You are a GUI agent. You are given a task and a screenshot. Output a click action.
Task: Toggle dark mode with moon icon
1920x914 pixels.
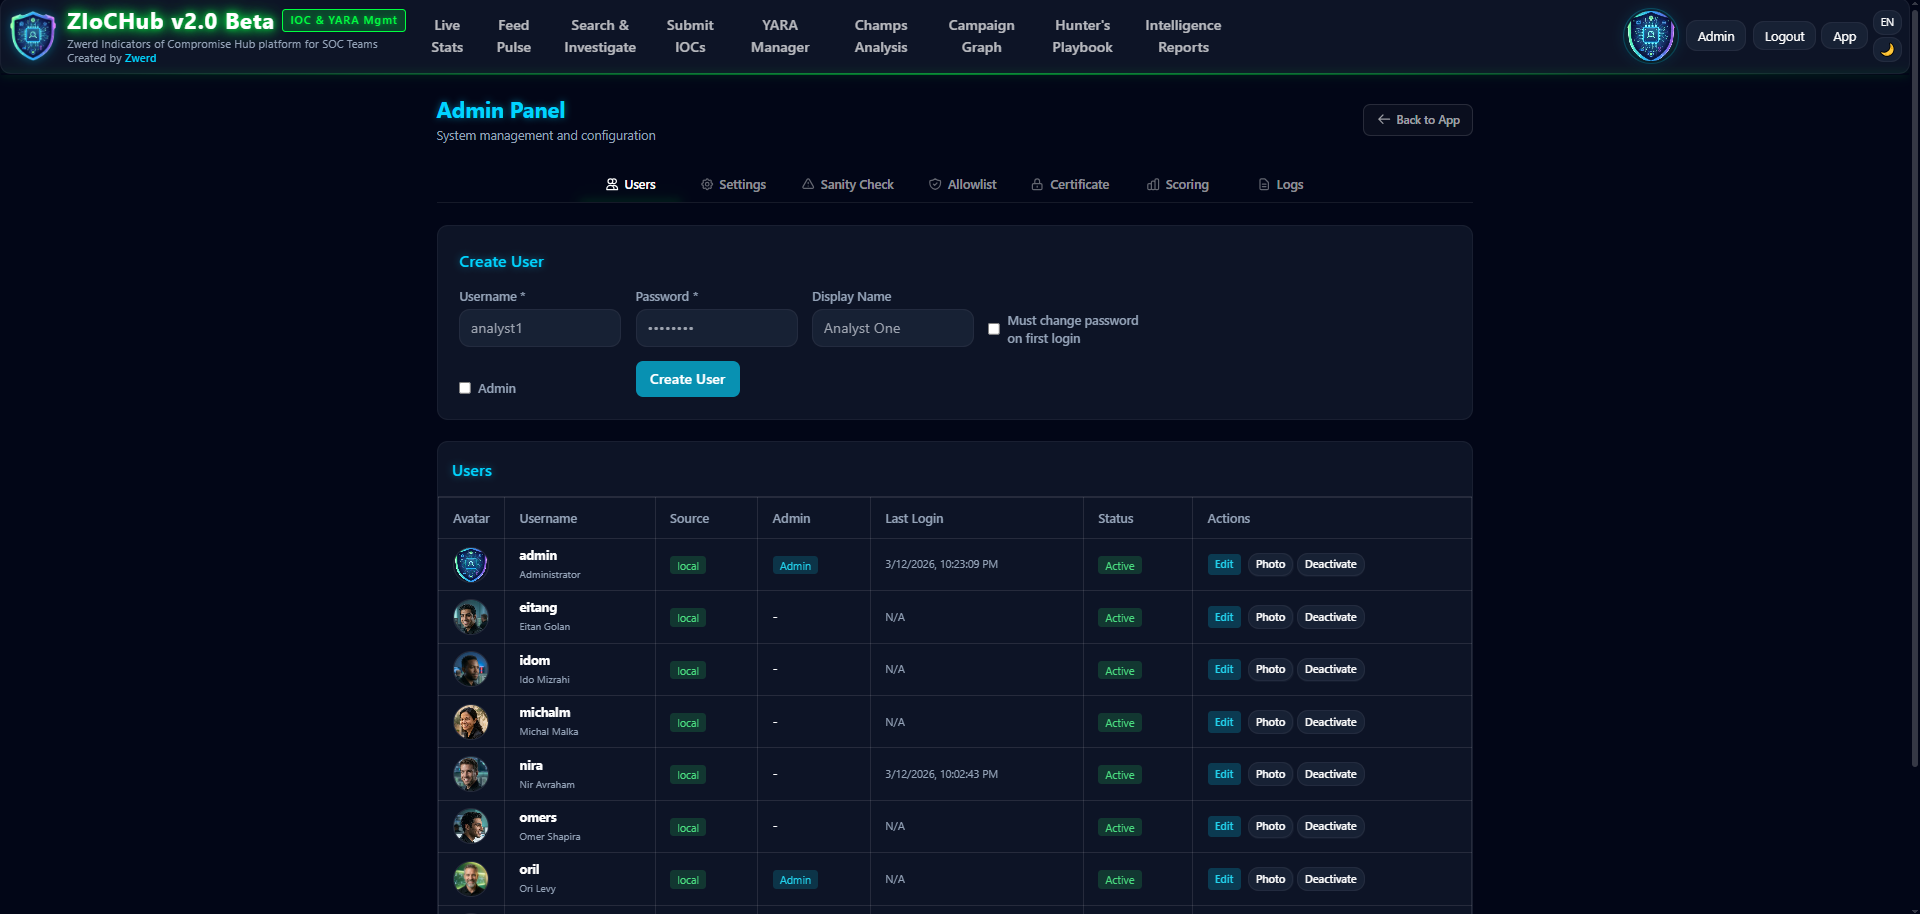(x=1887, y=50)
